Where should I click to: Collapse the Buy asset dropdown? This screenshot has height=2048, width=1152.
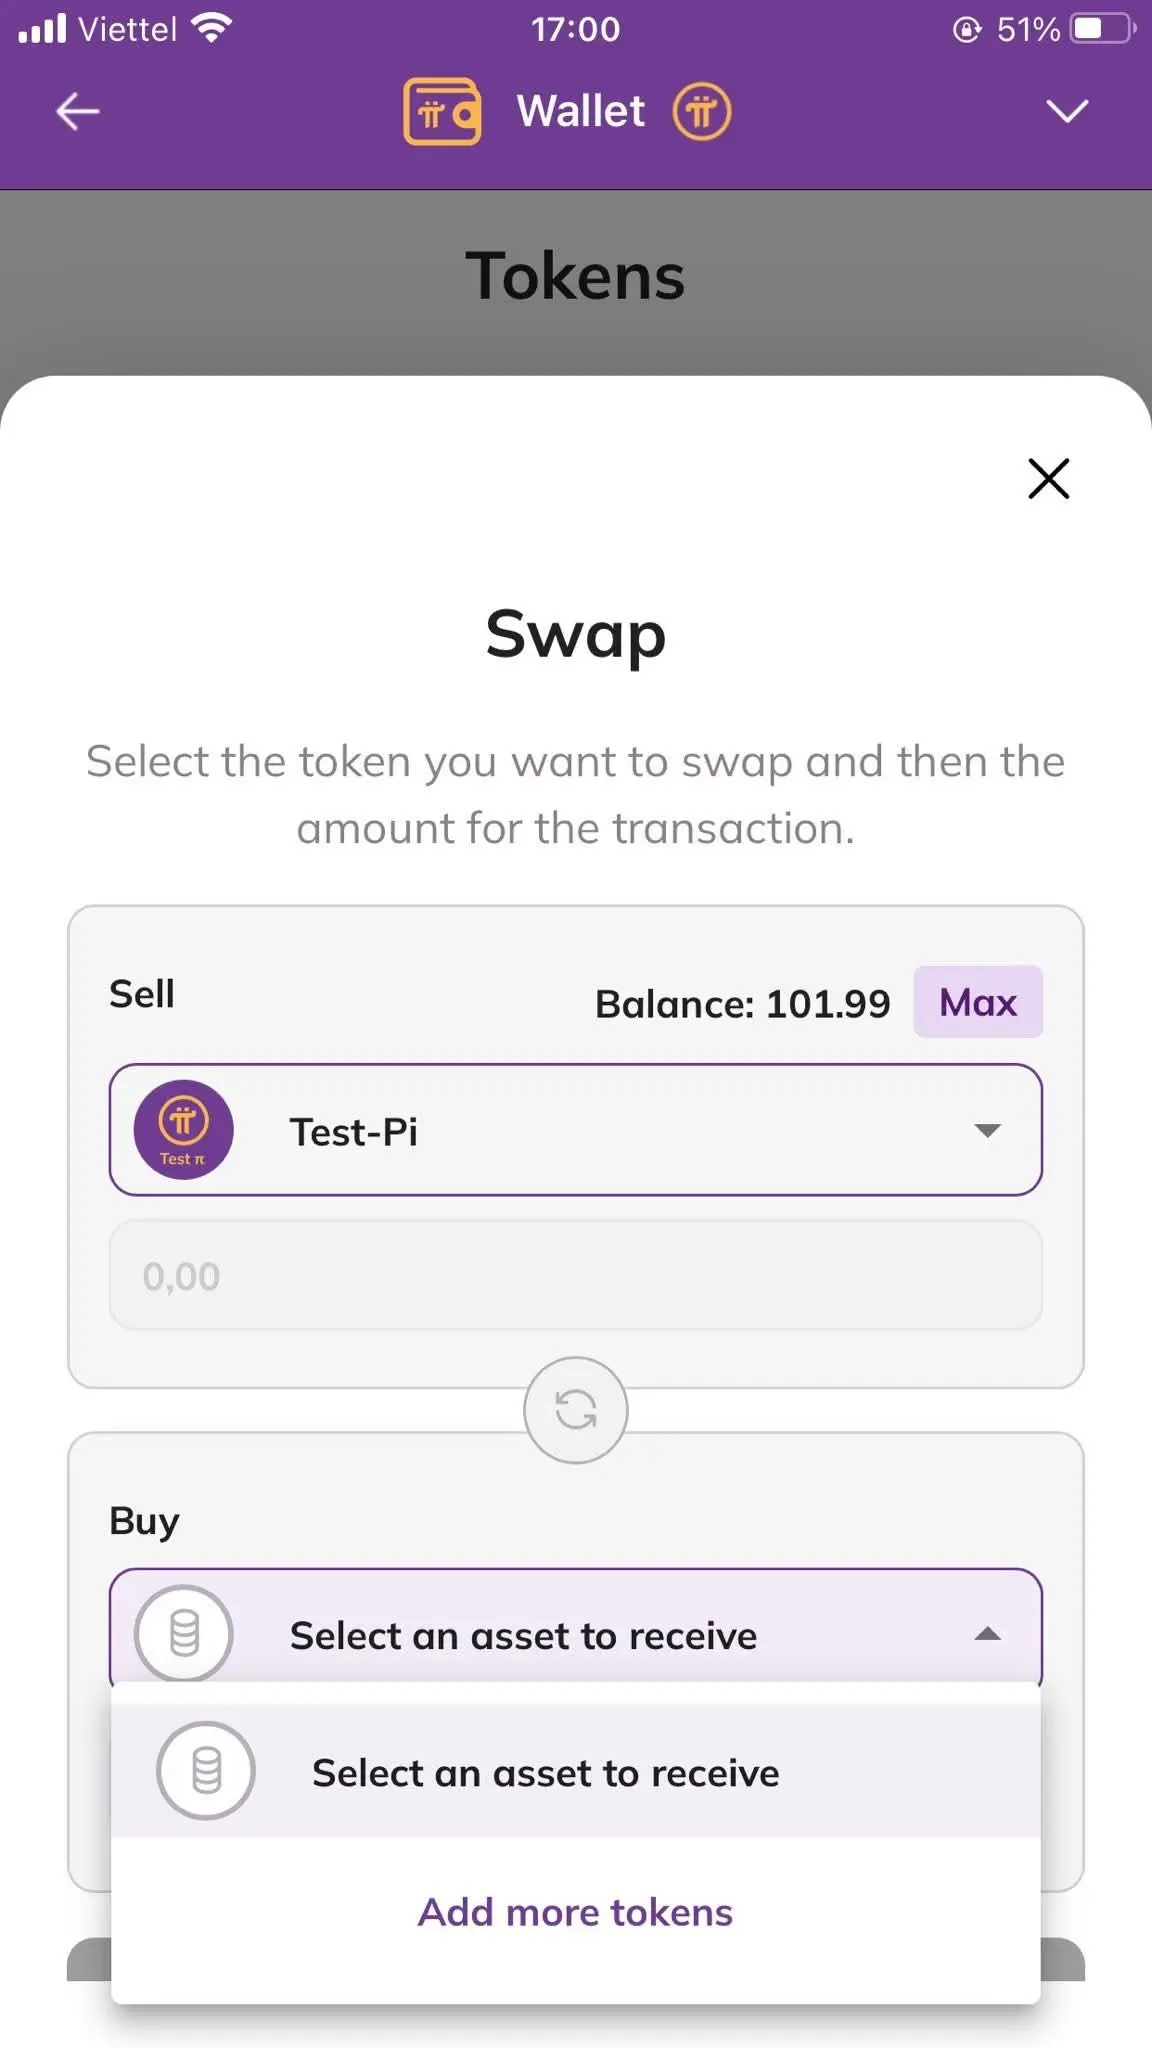pyautogui.click(x=576, y=1634)
